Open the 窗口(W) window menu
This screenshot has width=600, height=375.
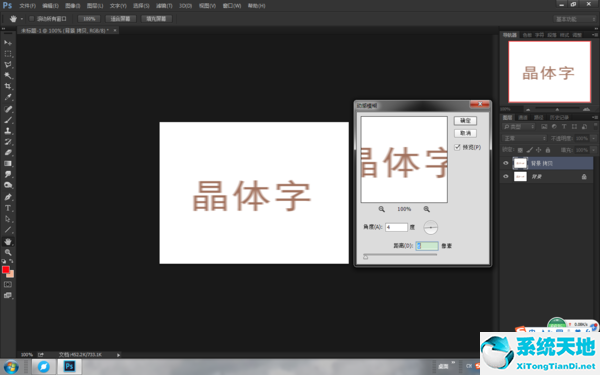(x=232, y=6)
